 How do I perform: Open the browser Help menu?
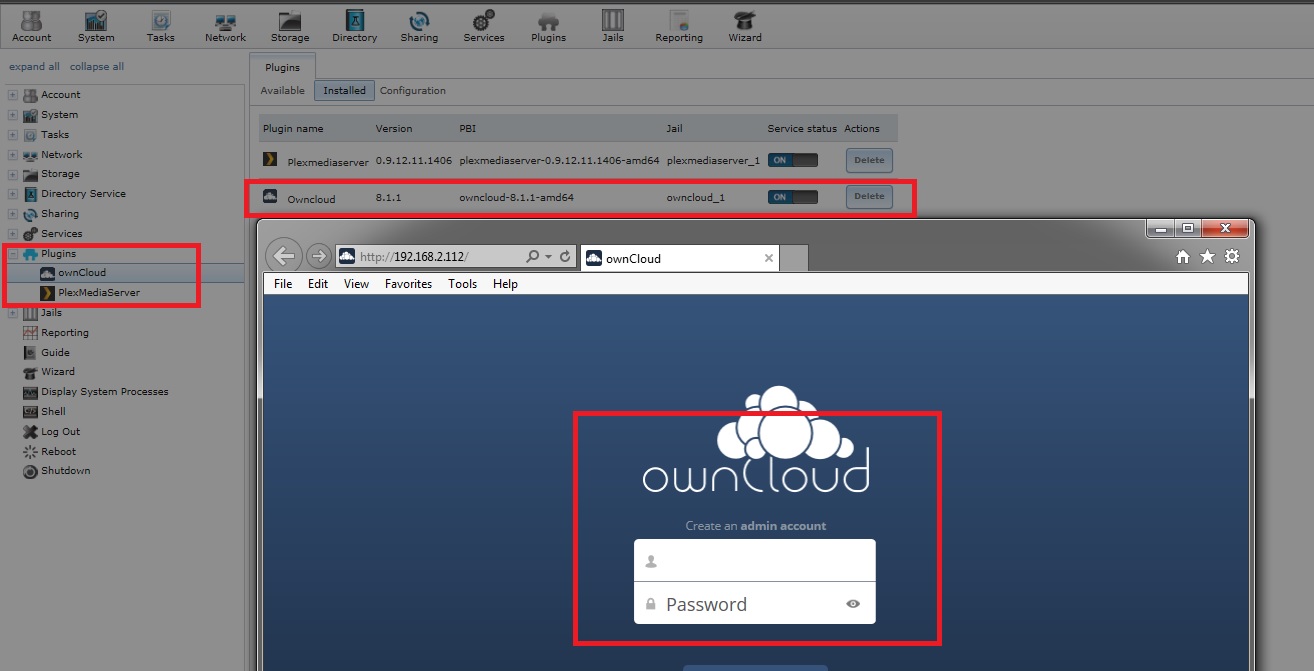click(505, 284)
